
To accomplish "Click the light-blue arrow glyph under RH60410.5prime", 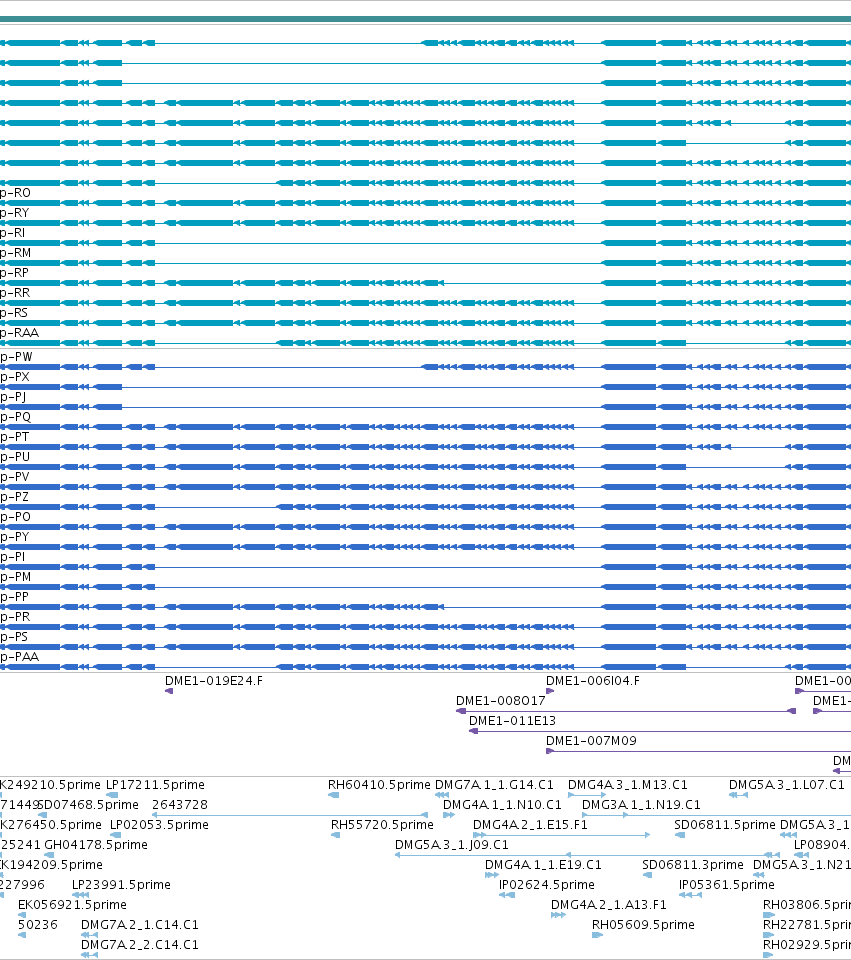I will 334,795.
